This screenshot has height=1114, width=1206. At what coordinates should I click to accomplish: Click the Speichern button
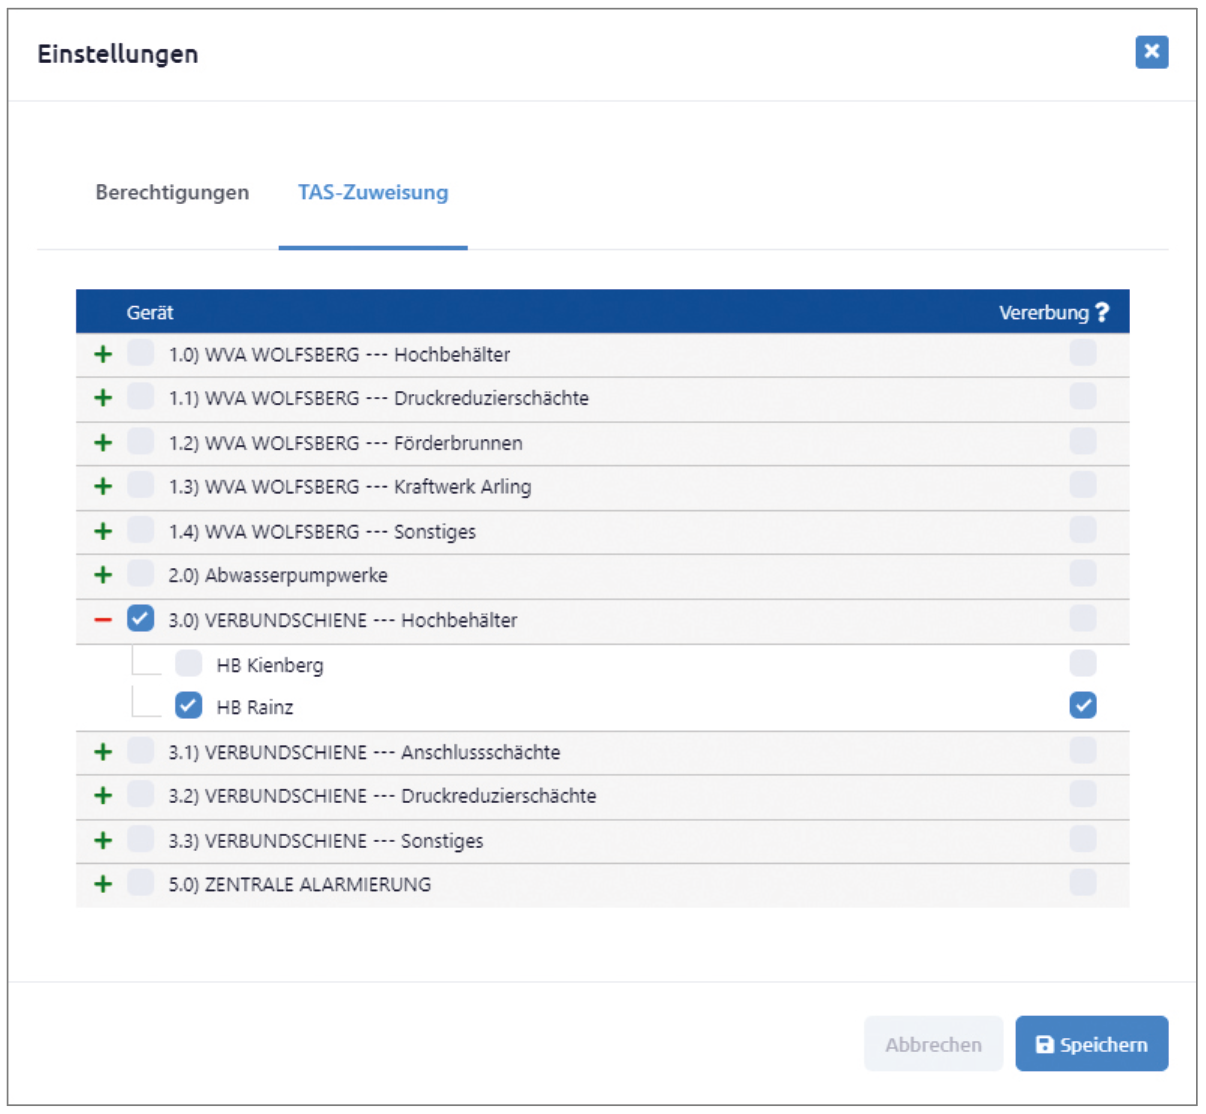click(x=1091, y=1044)
